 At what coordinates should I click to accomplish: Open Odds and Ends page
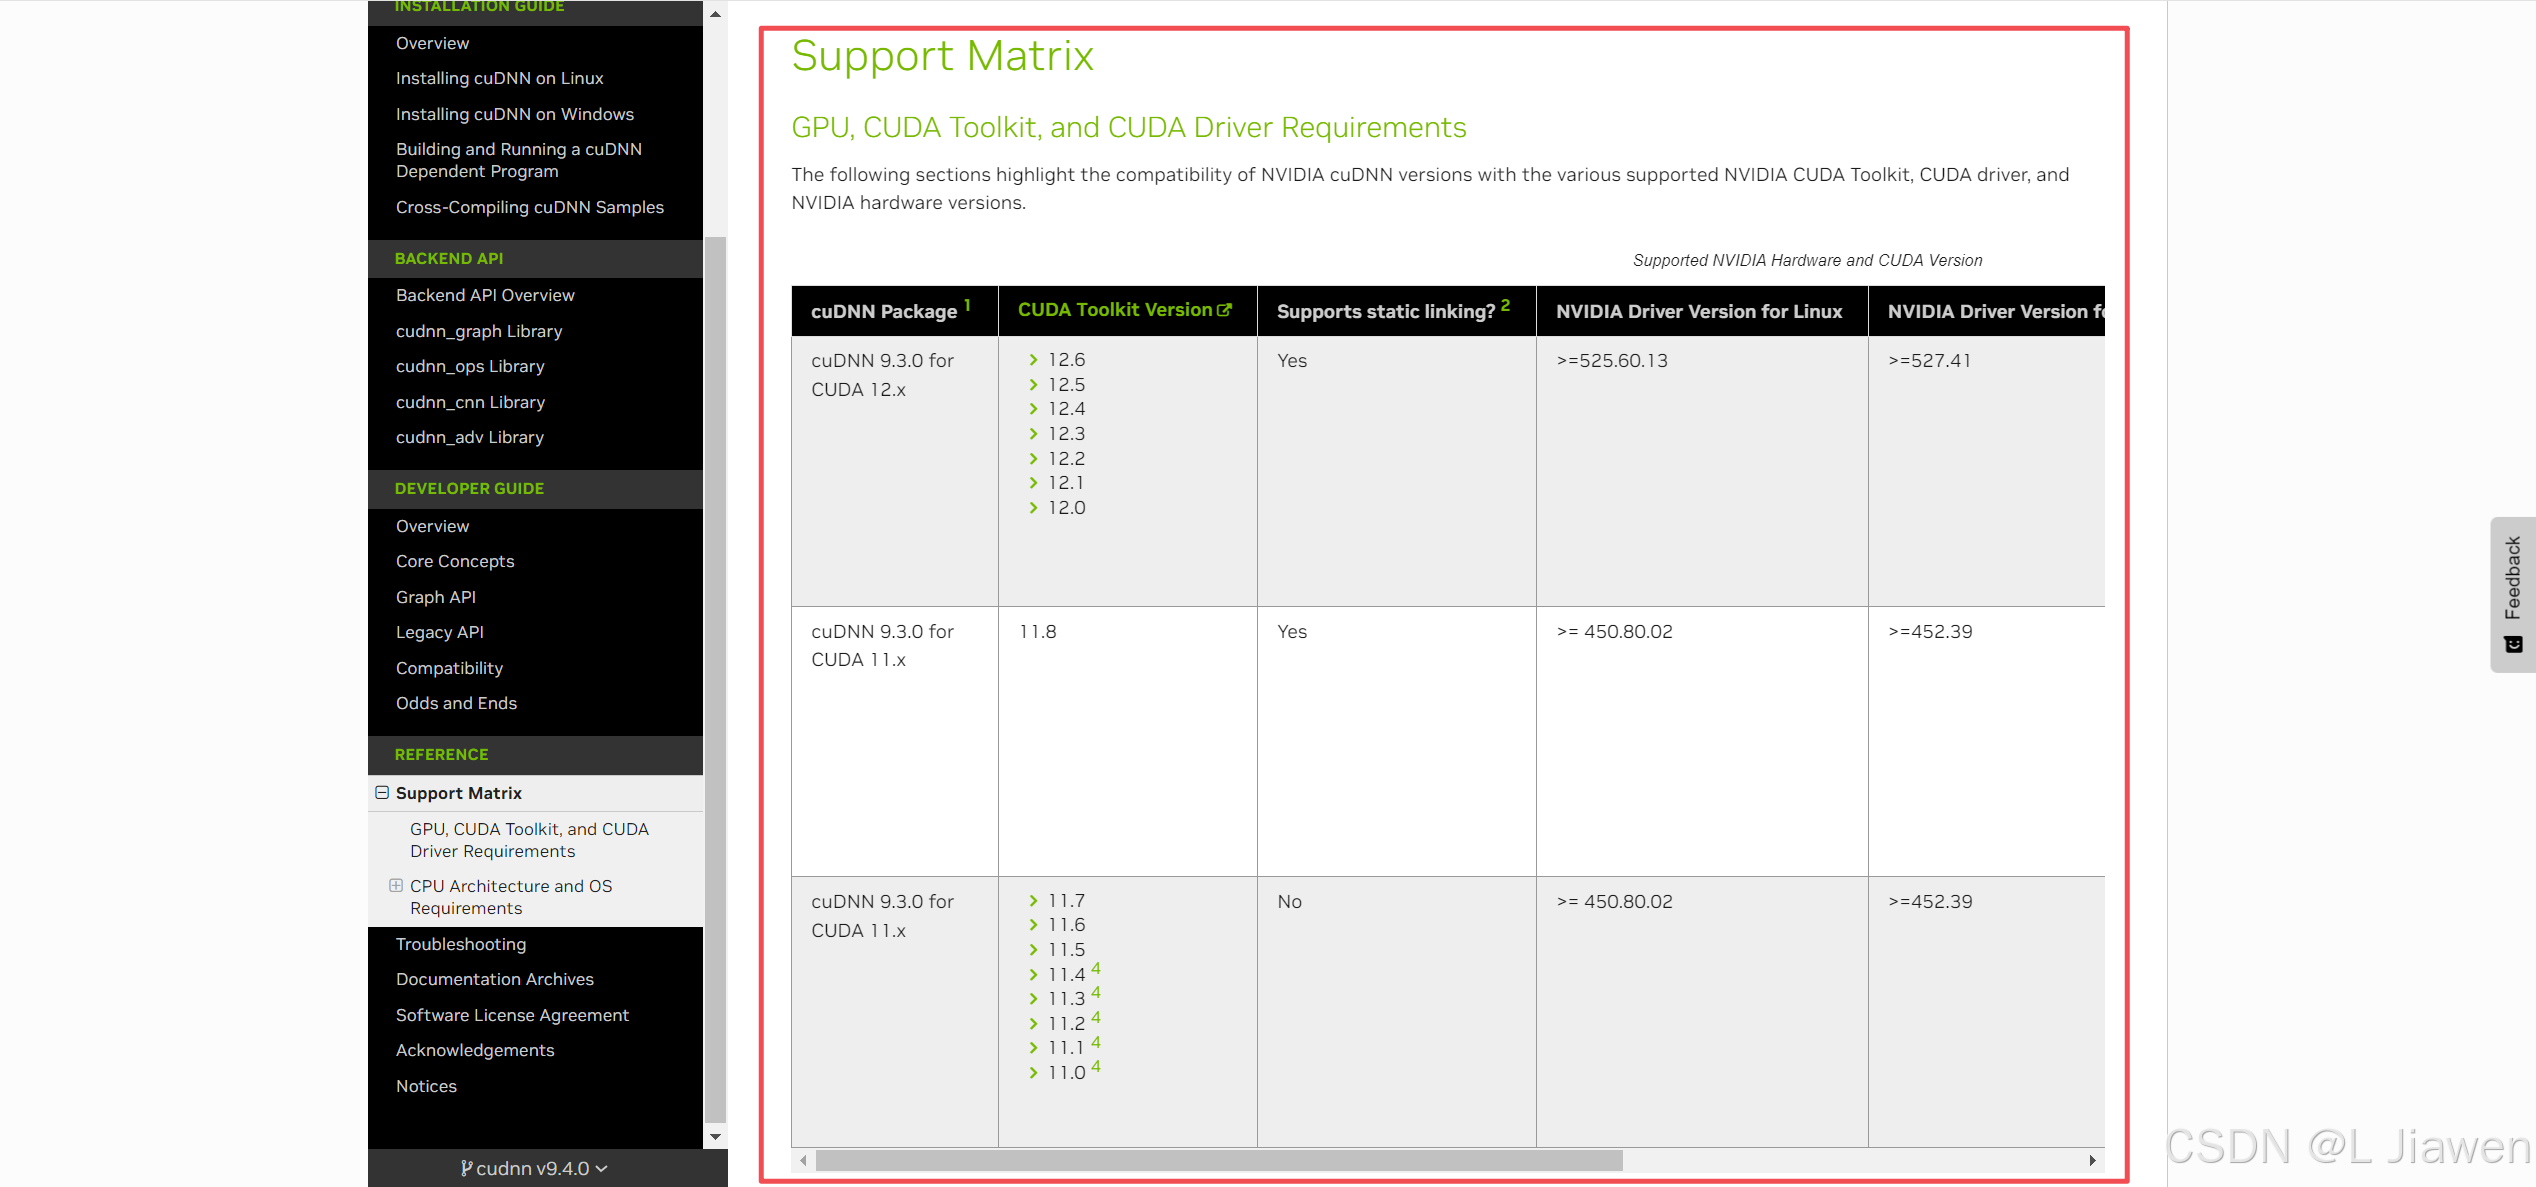[456, 703]
